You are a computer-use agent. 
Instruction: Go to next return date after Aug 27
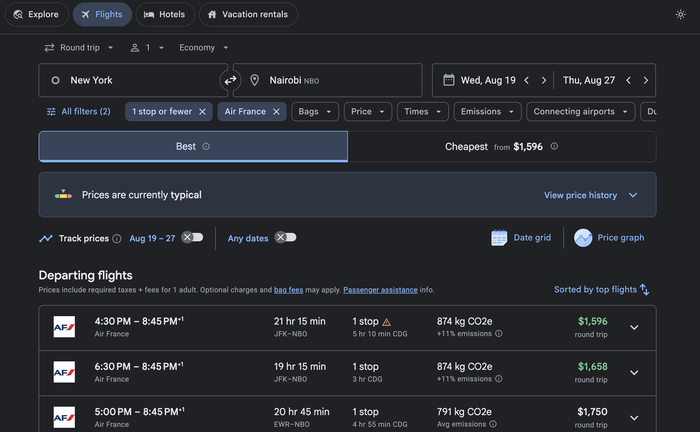point(646,80)
